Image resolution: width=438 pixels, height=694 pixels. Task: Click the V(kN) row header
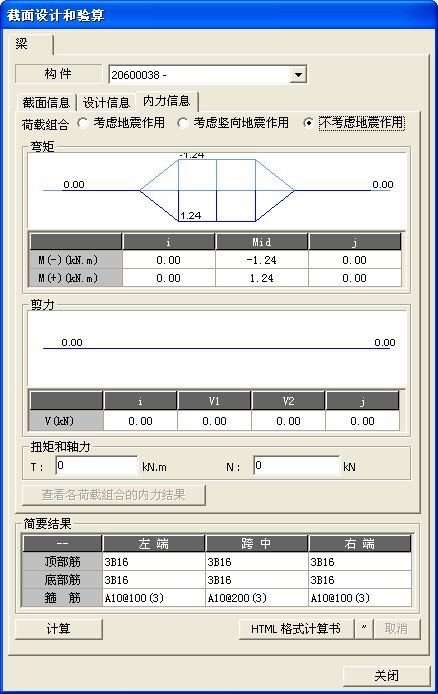[66, 420]
